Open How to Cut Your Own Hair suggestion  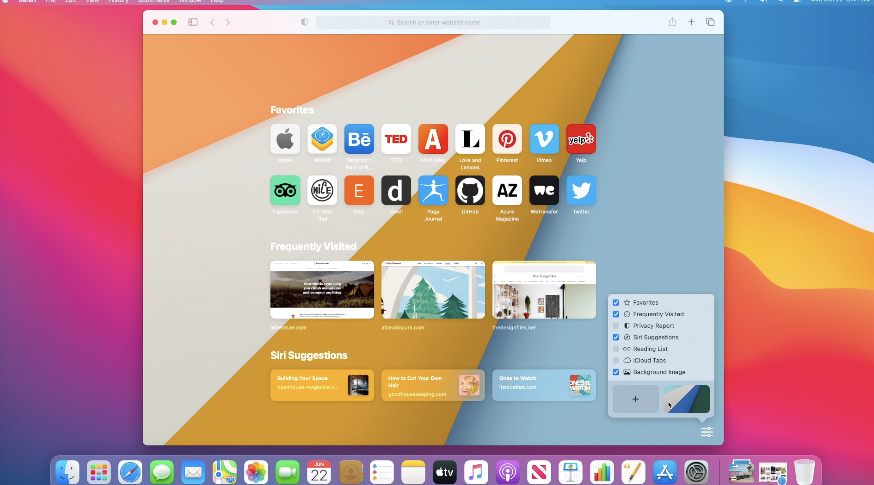(x=433, y=385)
